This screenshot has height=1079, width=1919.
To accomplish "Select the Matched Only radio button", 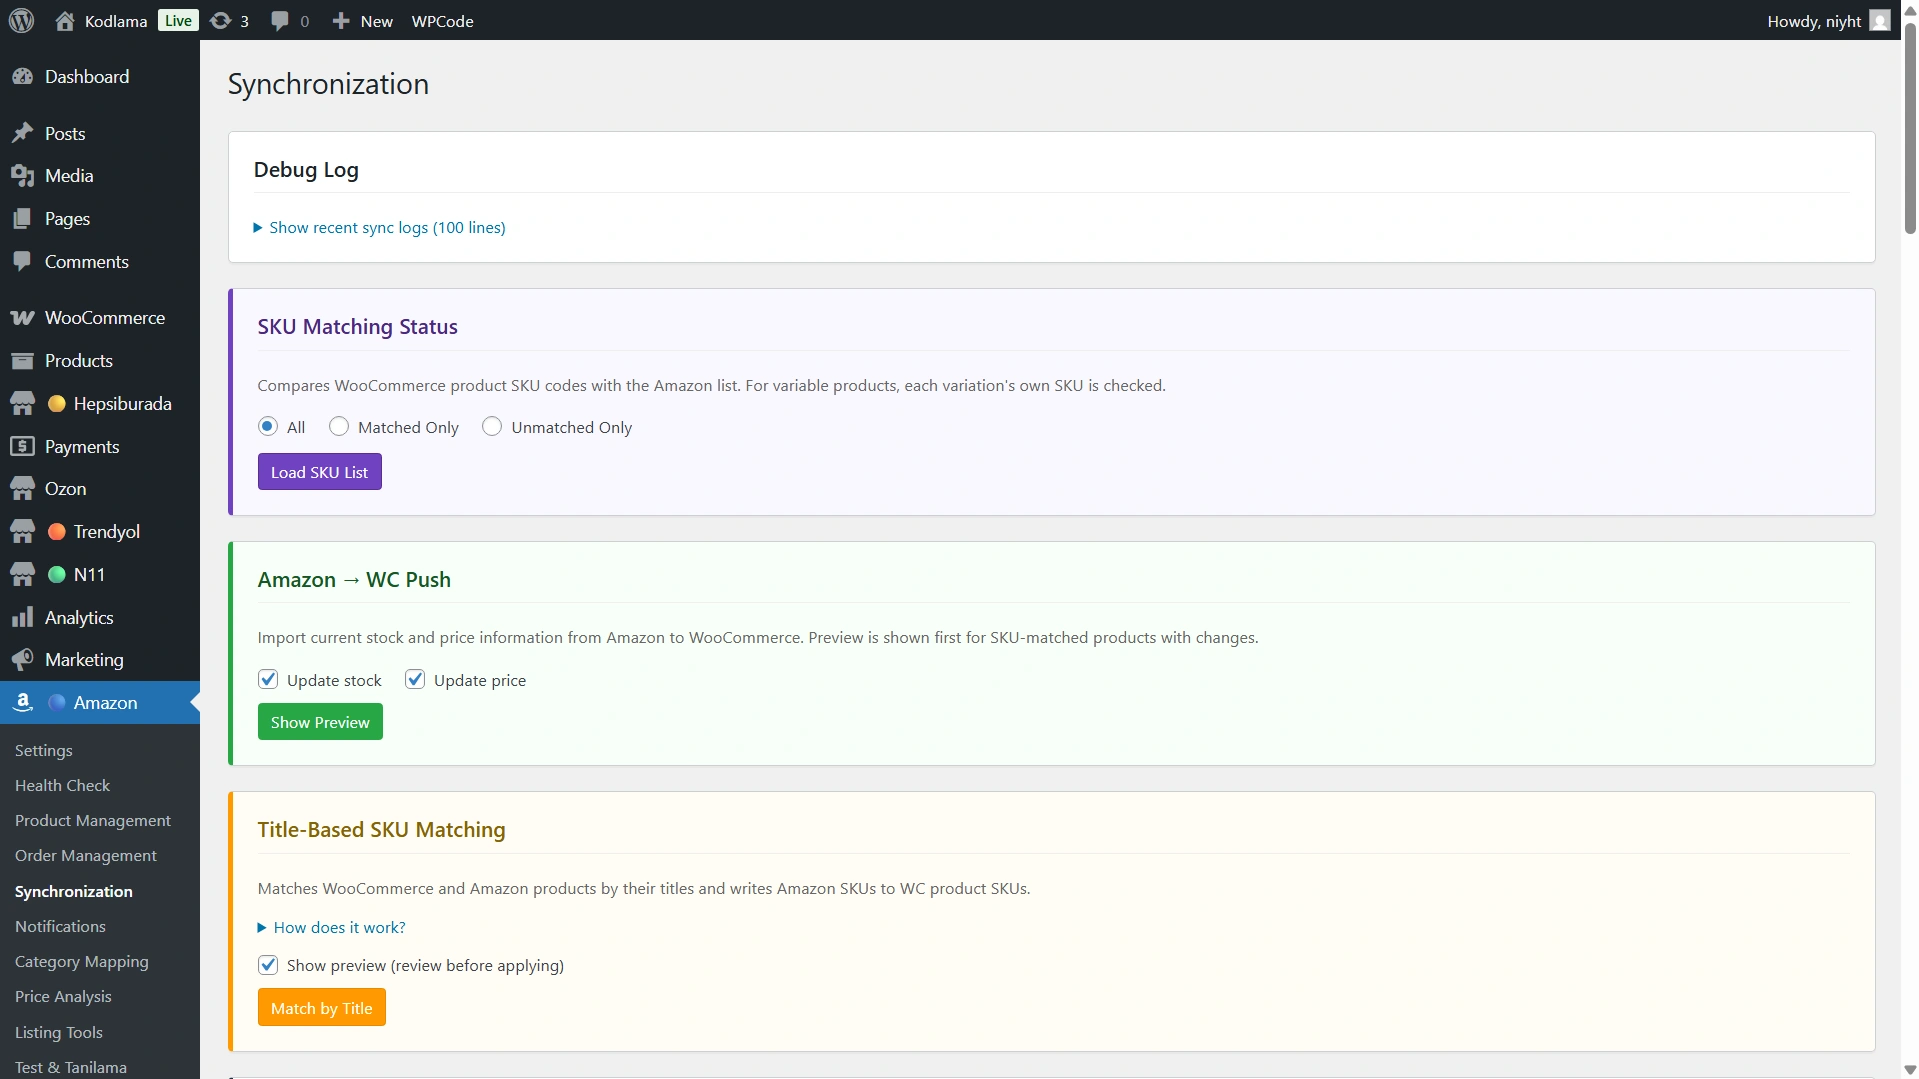I will [x=339, y=427].
